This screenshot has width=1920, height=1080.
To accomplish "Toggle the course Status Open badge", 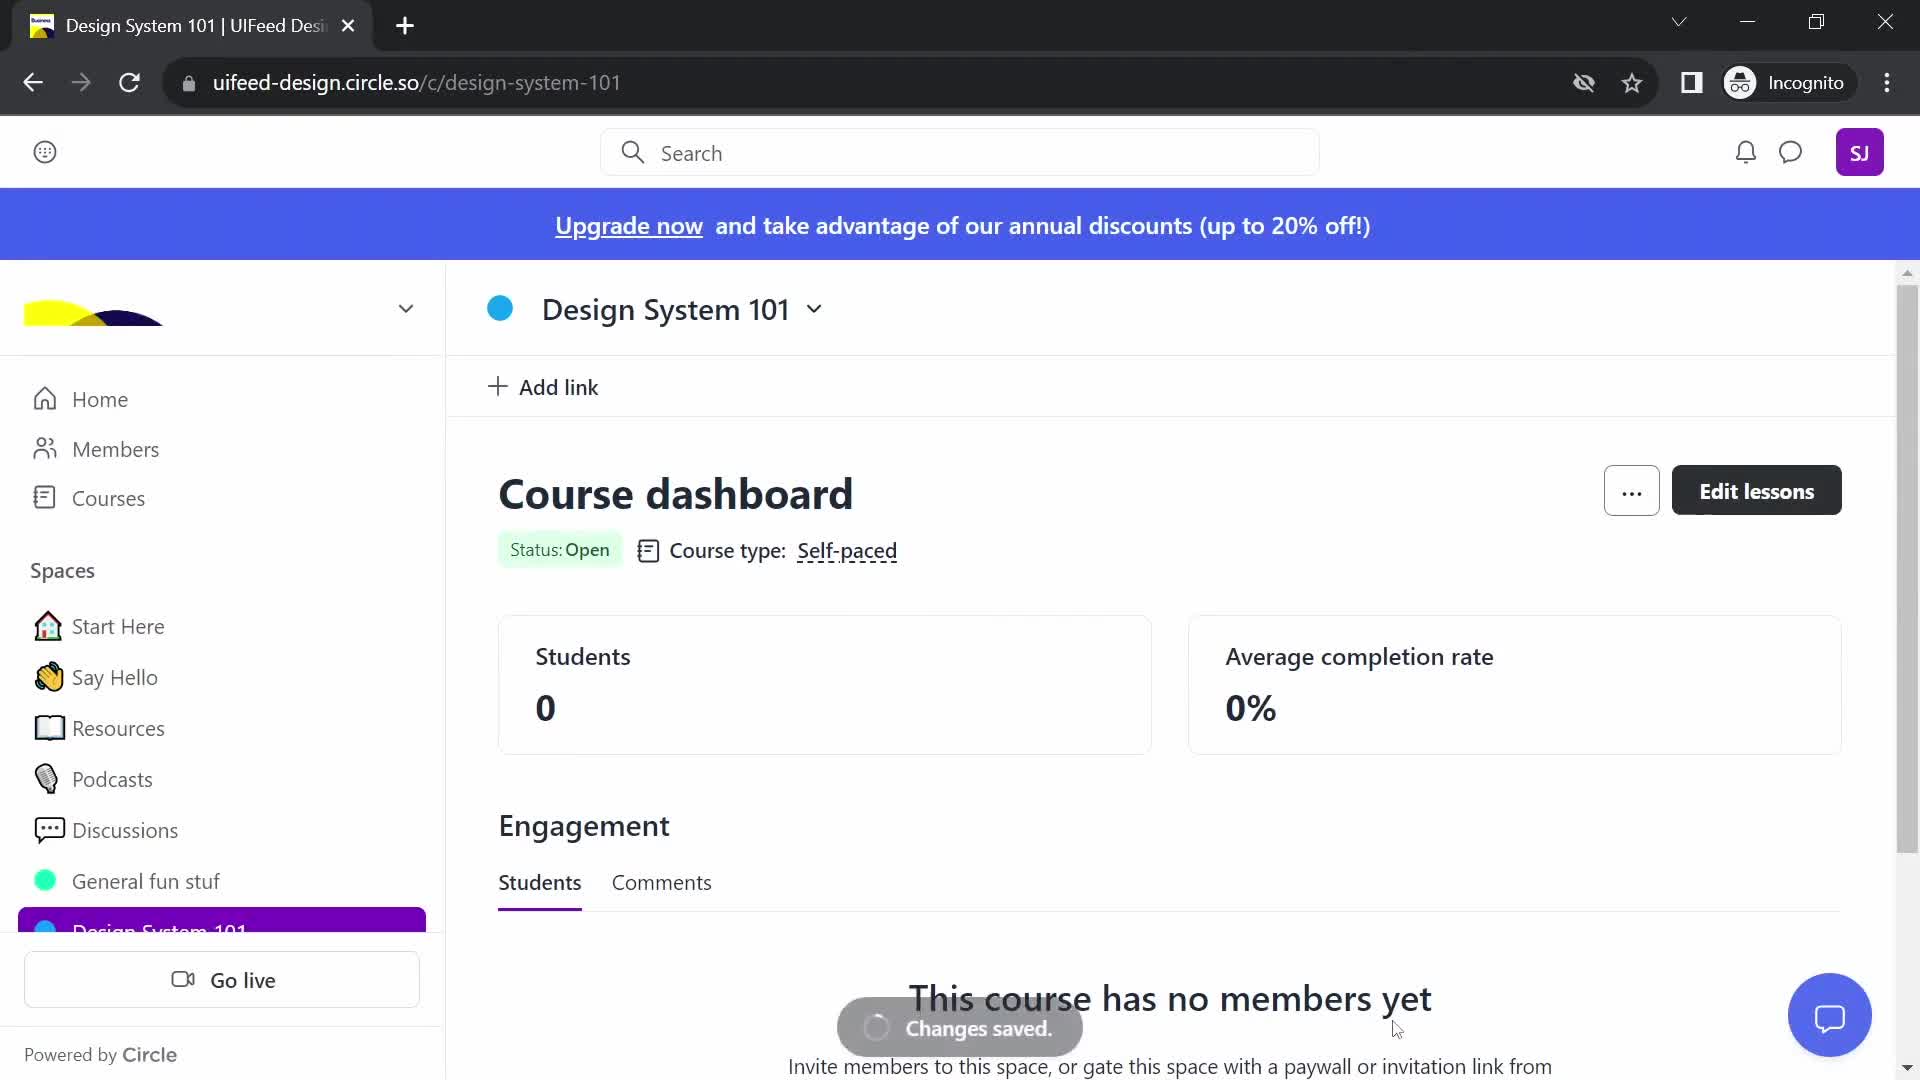I will 559,550.
